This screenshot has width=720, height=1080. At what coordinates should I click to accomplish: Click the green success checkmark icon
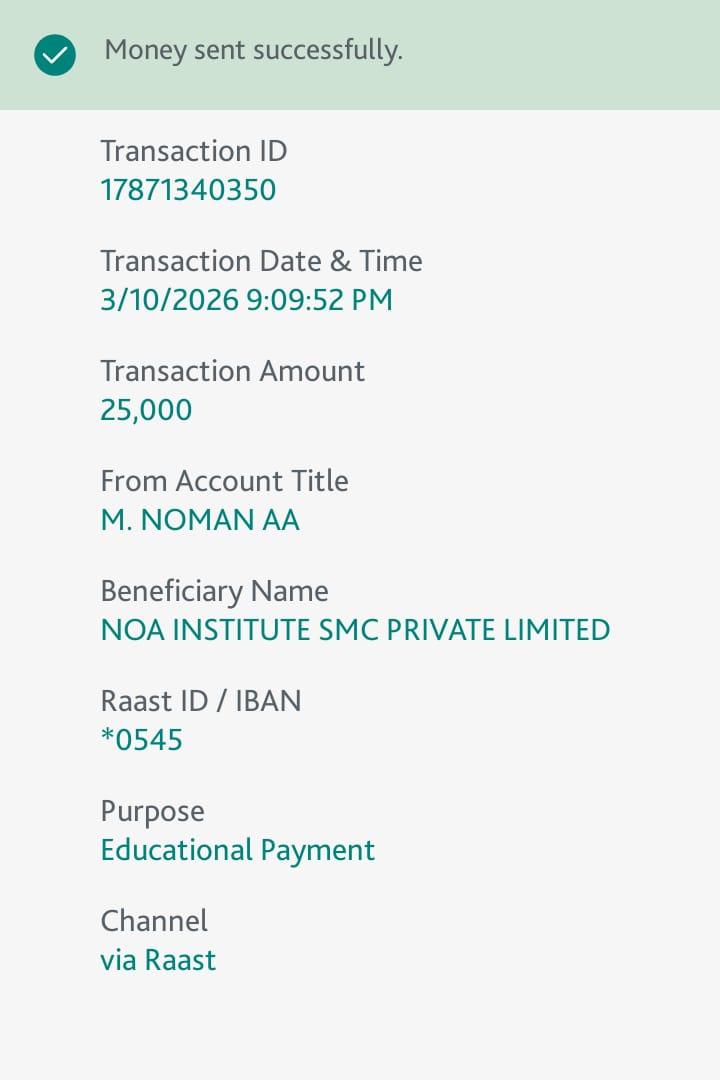[x=54, y=55]
